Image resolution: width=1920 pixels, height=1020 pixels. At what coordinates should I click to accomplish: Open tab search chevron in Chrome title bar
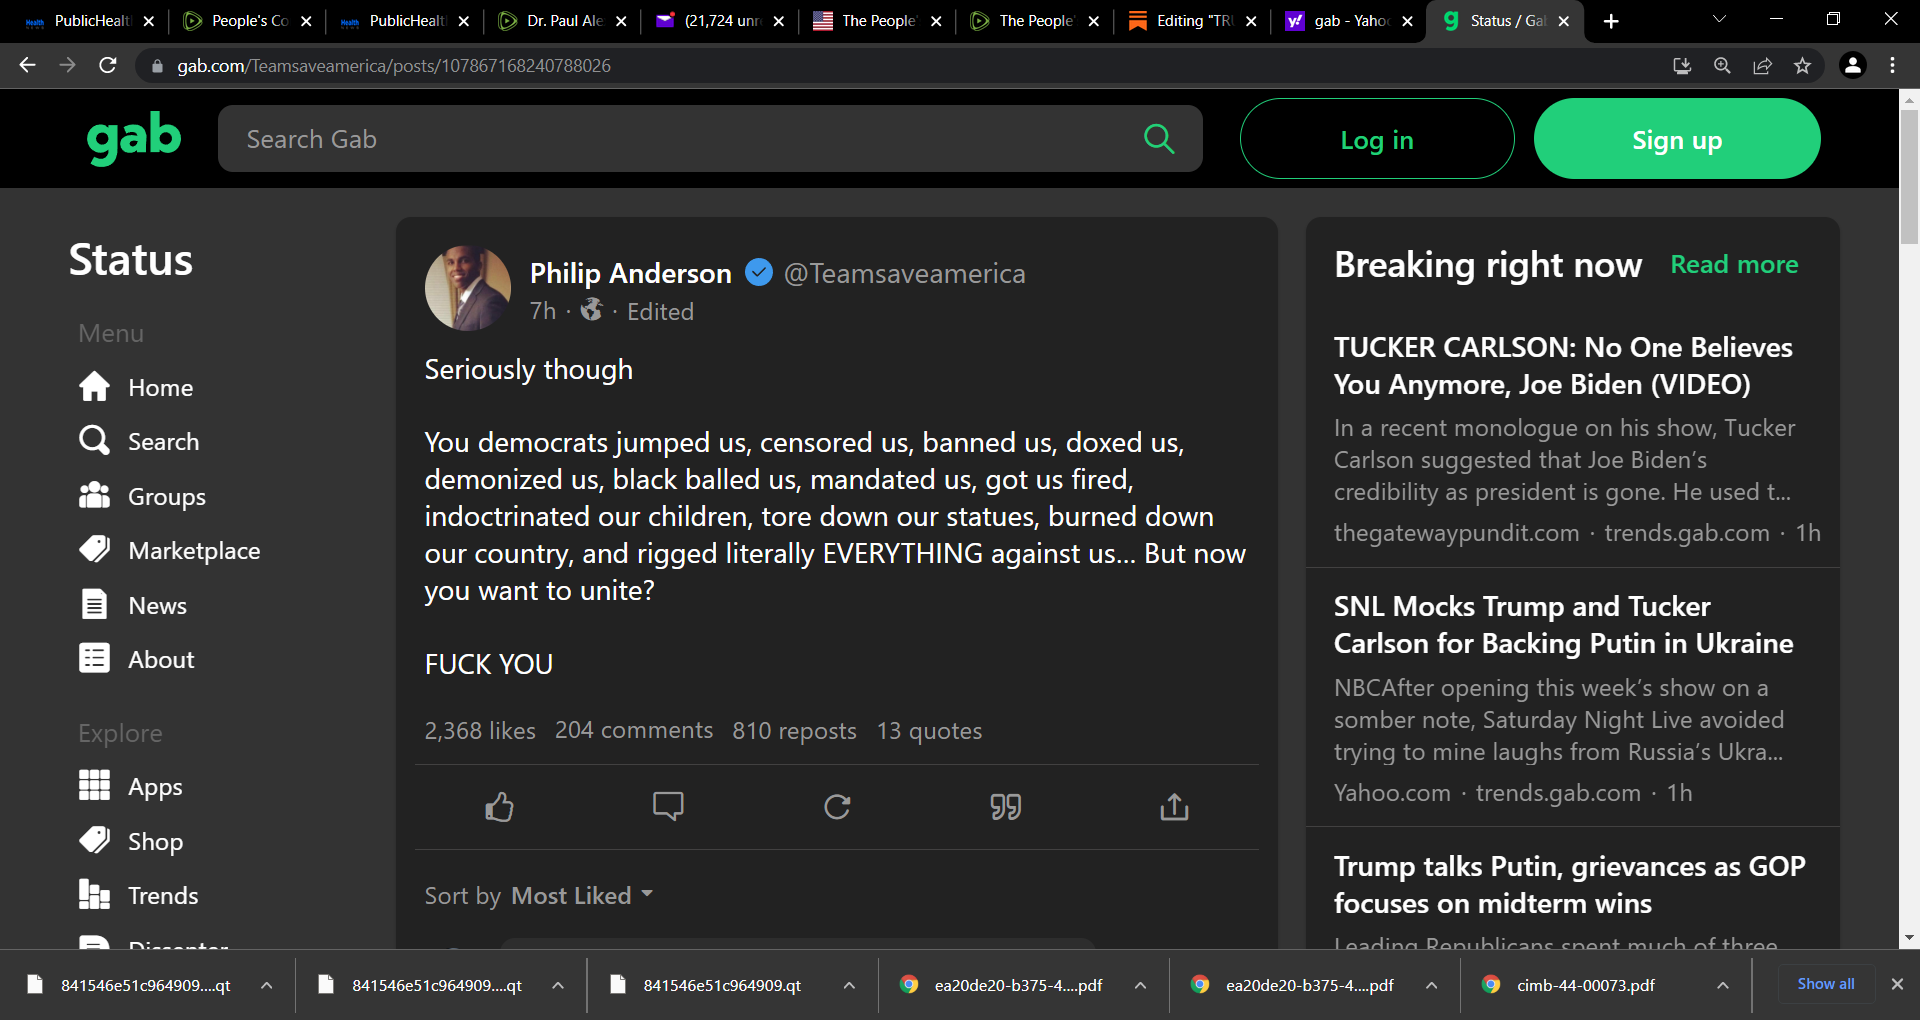click(x=1719, y=19)
